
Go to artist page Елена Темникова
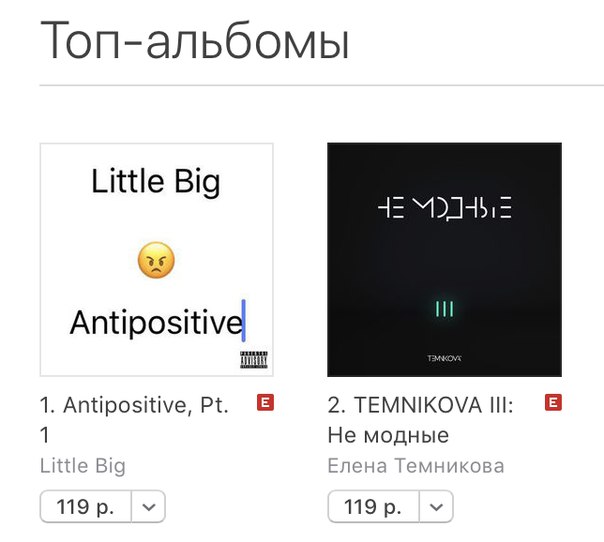416,466
